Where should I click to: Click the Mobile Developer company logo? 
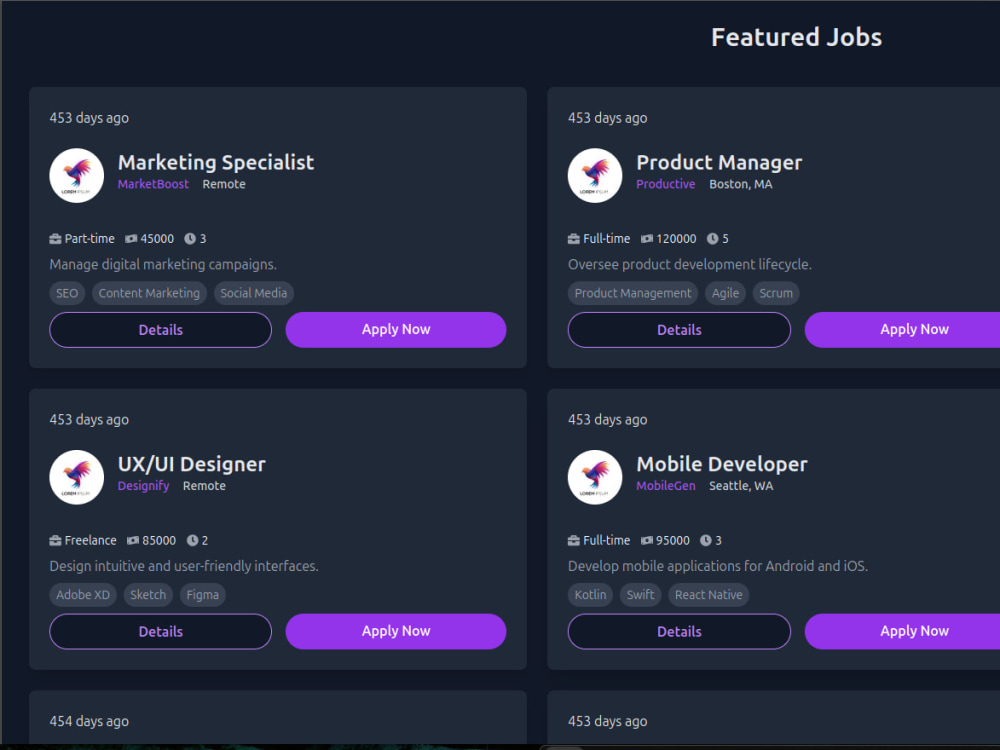(x=595, y=477)
